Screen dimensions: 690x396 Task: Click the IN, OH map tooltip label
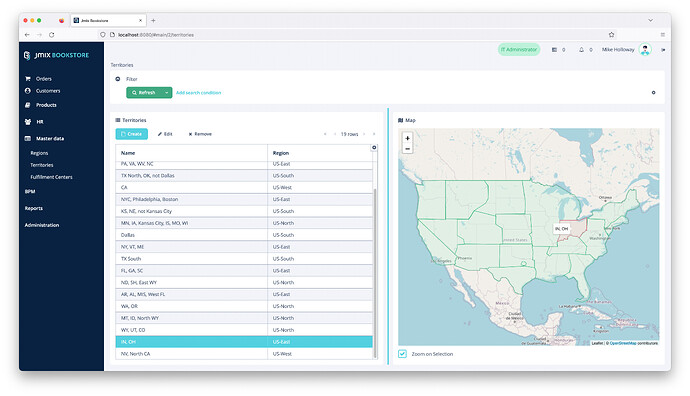(562, 229)
